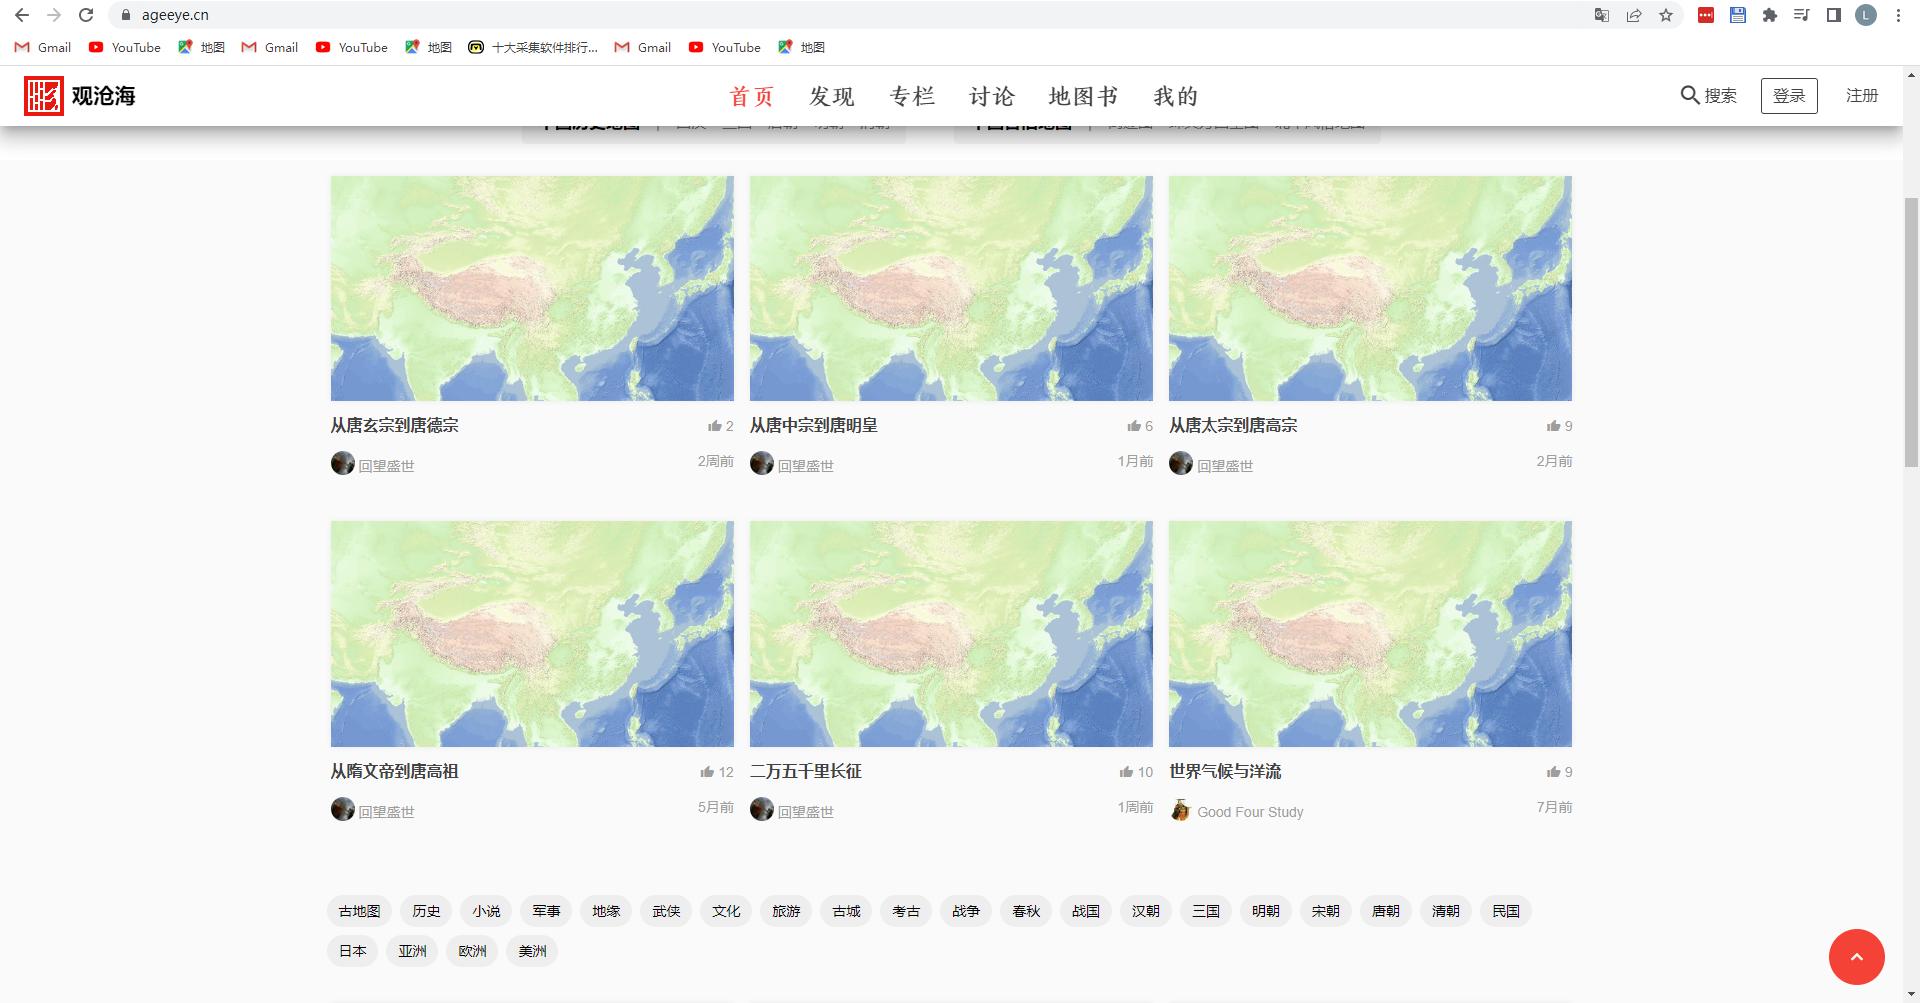Open the 发现 navigation tab
The height and width of the screenshot is (1003, 1920).
pyautogui.click(x=831, y=96)
